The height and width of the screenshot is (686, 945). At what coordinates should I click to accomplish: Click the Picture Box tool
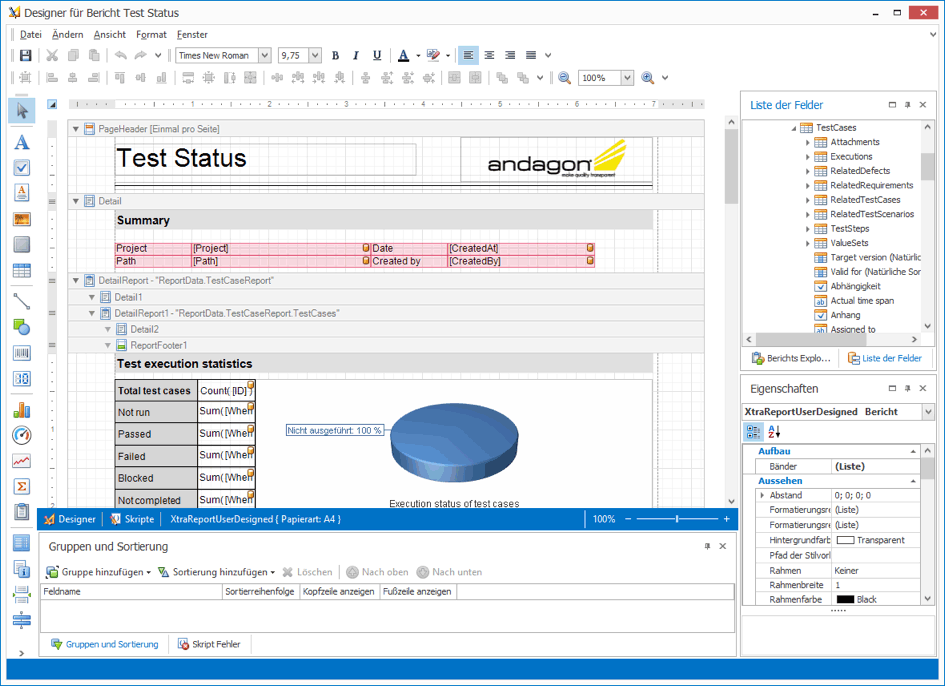[x=21, y=219]
